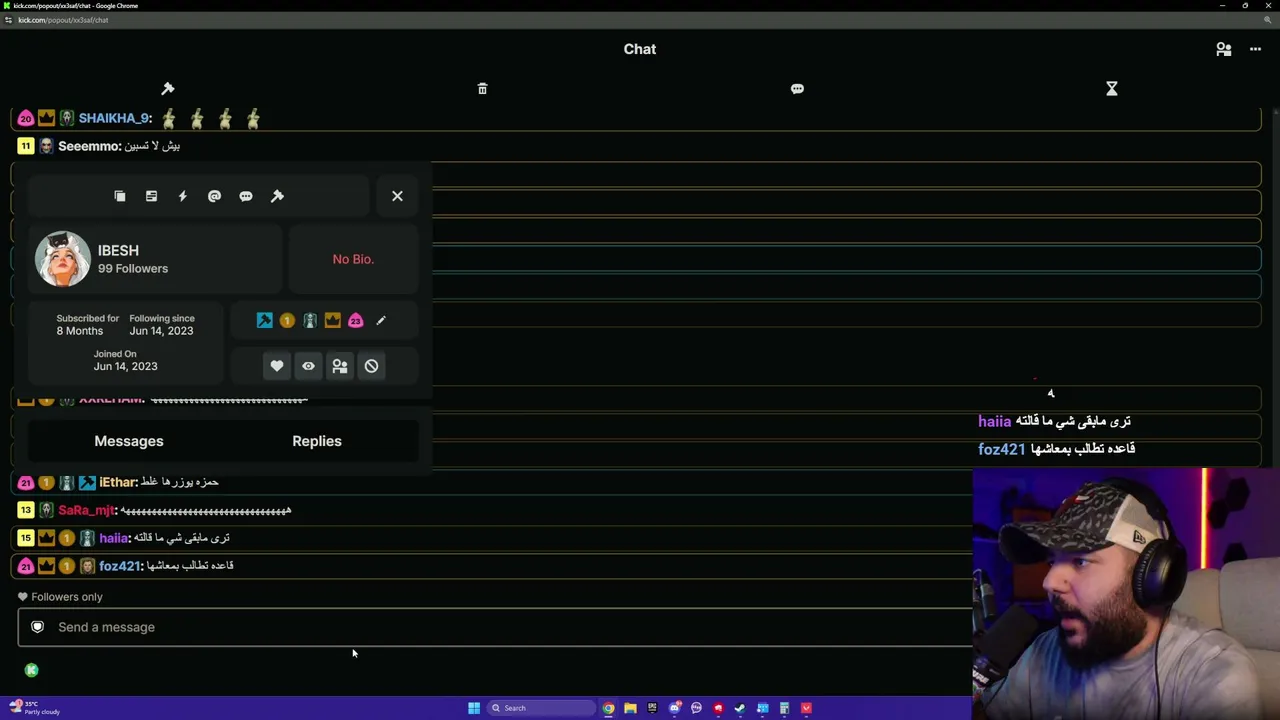Screen dimensions: 1280x720
Task: Click the IBESH username in user card
Action: (118, 250)
